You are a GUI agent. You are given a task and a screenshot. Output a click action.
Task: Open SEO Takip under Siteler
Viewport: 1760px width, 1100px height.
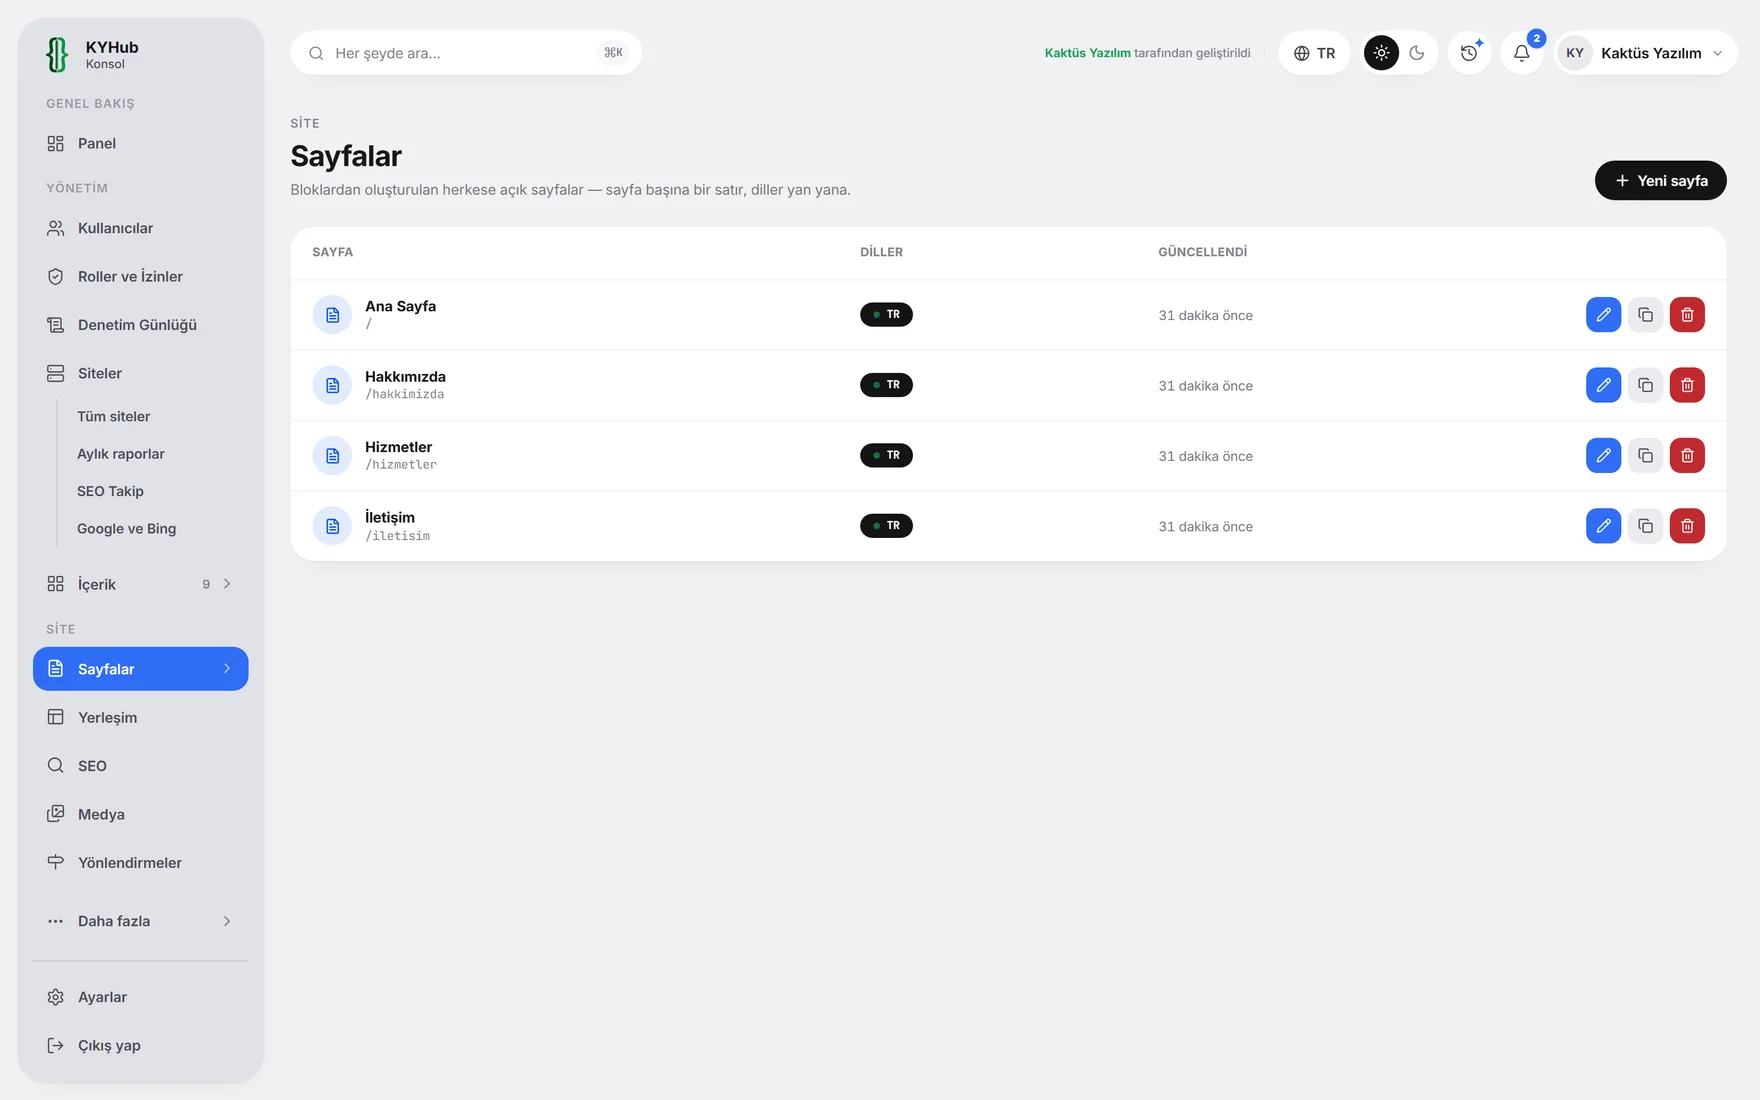click(110, 491)
